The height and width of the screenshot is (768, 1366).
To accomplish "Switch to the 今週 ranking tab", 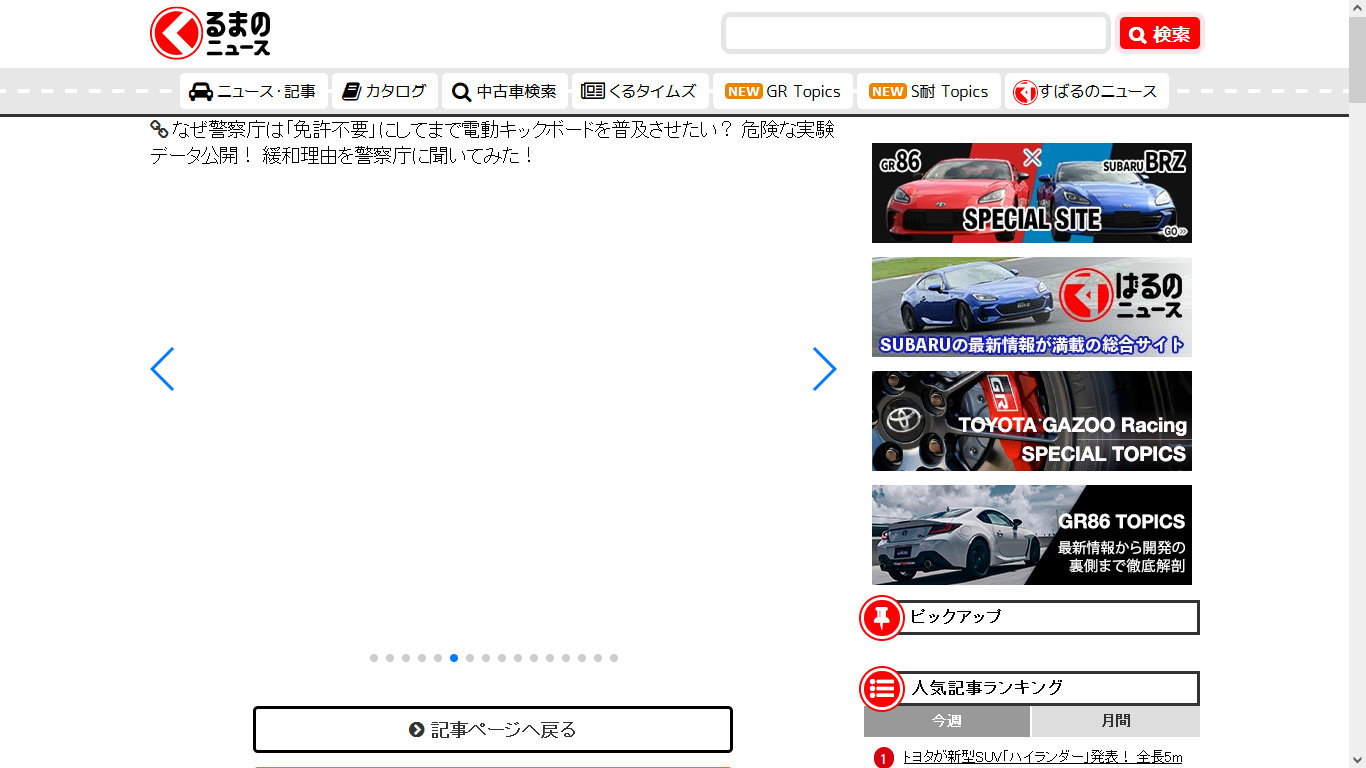I will point(946,721).
